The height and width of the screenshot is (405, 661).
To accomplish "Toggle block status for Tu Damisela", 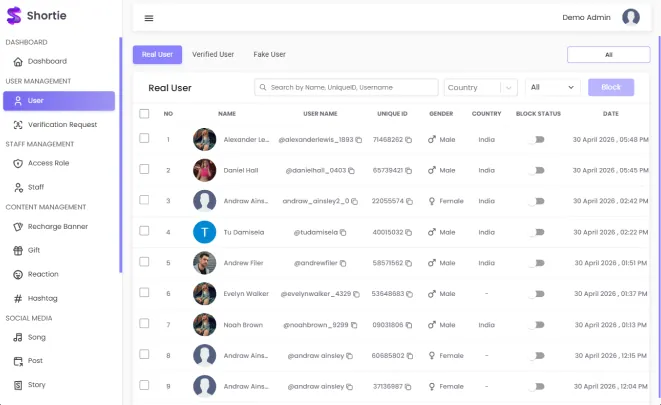I will pyautogui.click(x=537, y=232).
